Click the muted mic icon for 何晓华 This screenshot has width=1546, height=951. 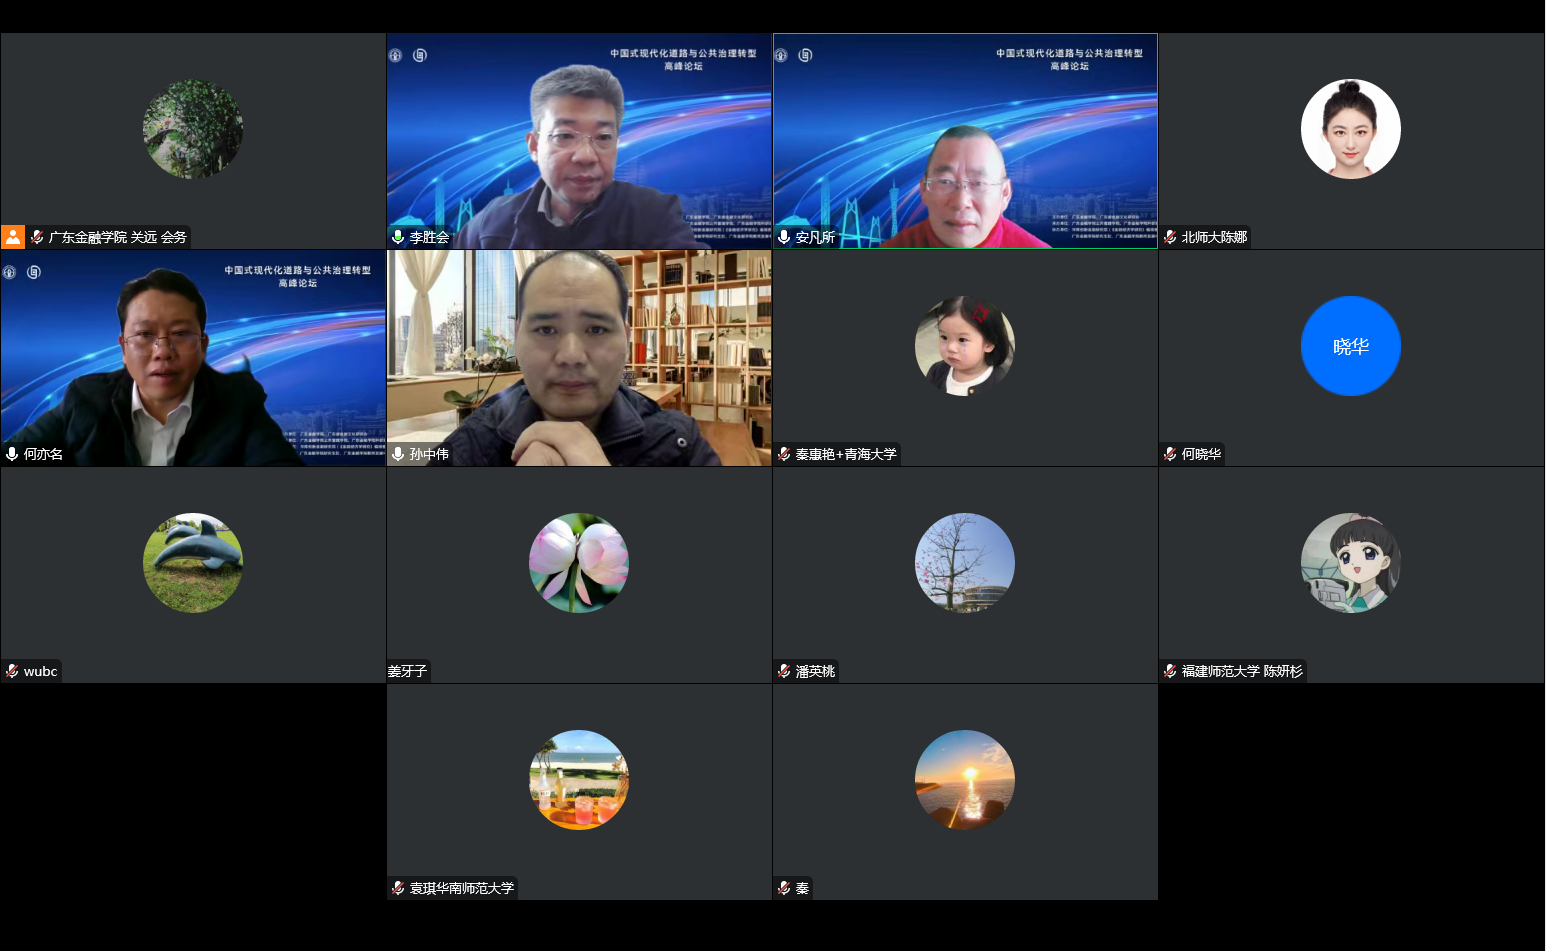click(1170, 454)
